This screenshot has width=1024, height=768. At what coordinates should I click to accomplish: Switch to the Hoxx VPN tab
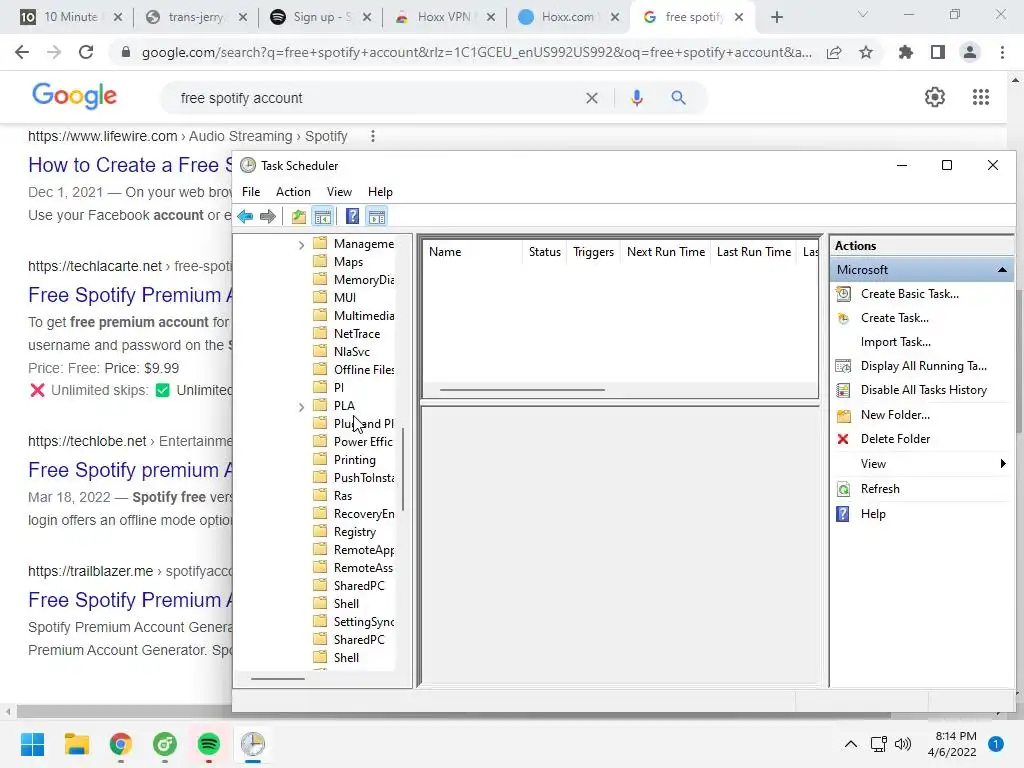click(x=443, y=17)
